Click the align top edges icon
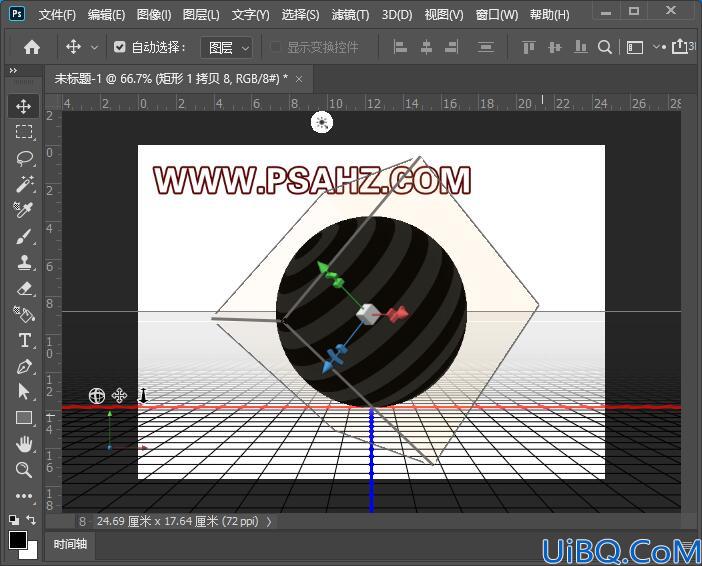Image resolution: width=702 pixels, height=566 pixels. pyautogui.click(x=528, y=47)
